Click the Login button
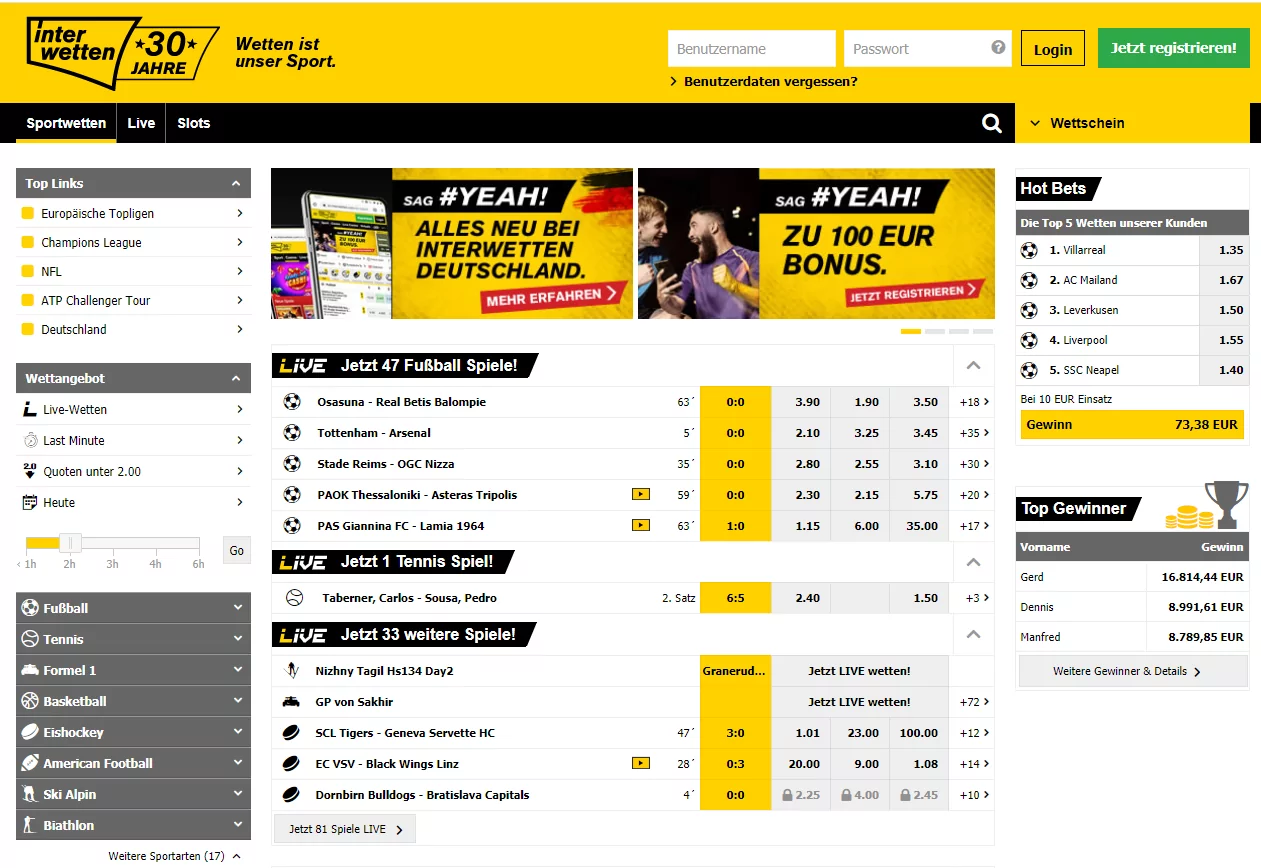This screenshot has height=868, width=1261. [1053, 49]
